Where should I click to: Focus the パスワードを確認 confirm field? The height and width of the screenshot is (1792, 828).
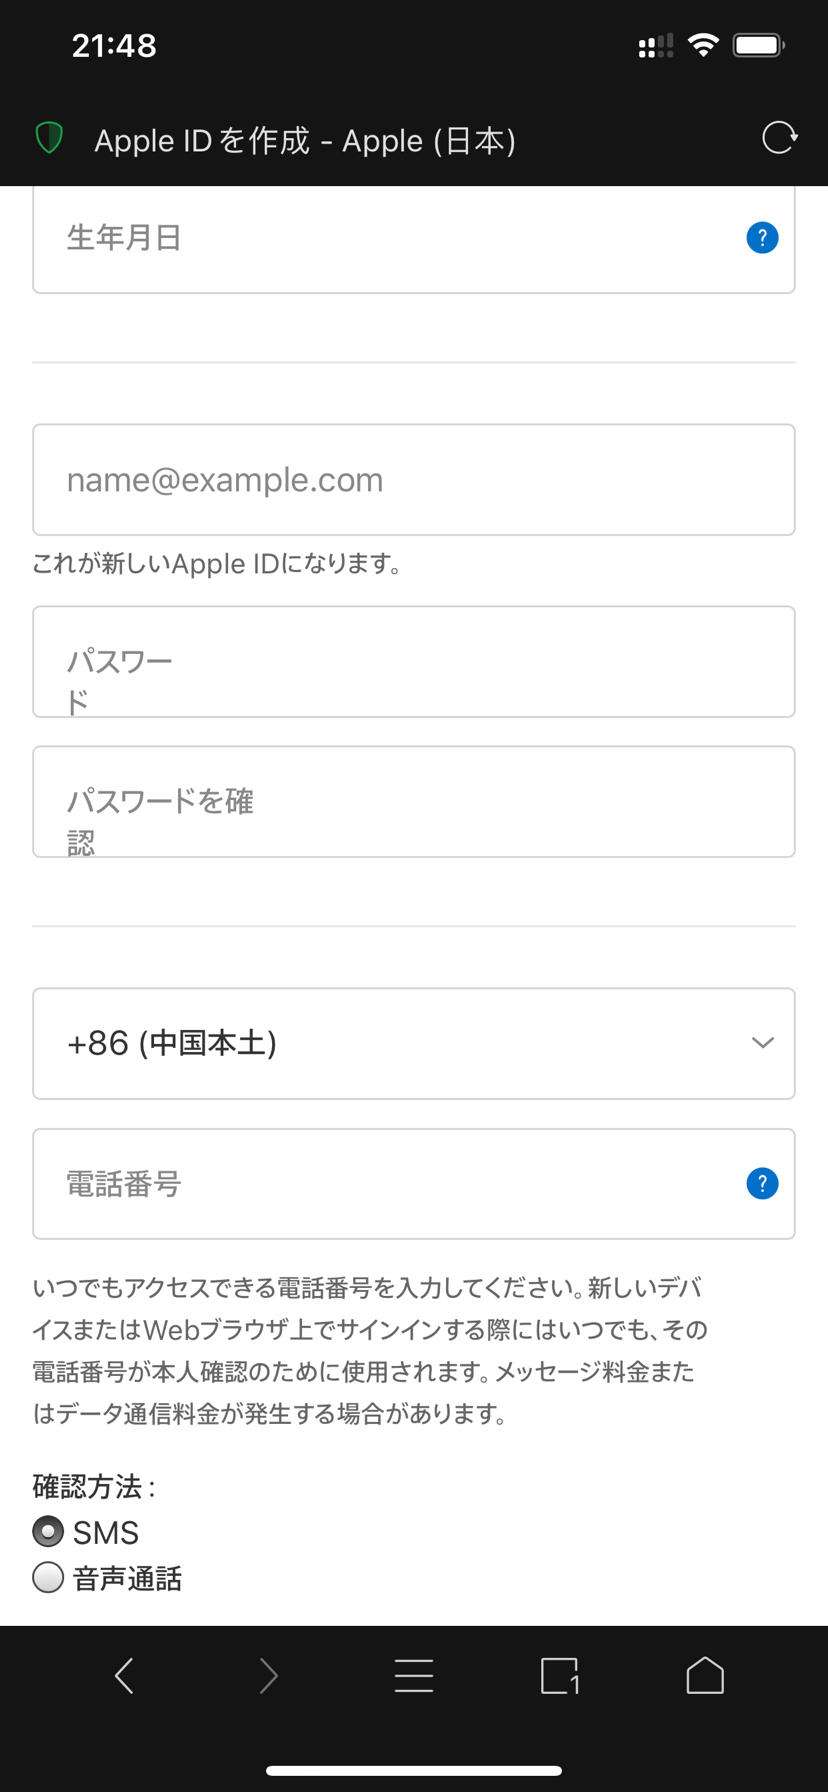pyautogui.click(x=414, y=802)
